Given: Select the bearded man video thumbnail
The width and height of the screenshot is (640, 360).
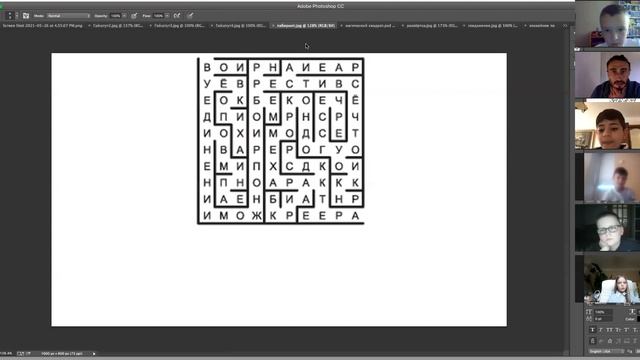Looking at the screenshot, I should click(x=607, y=75).
